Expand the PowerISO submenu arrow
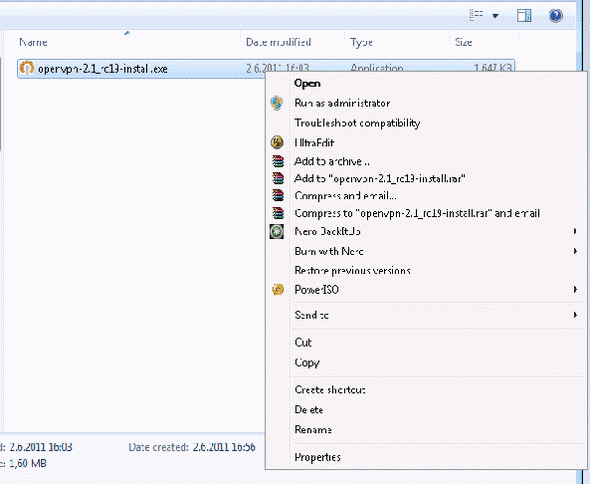590x484 pixels. pos(575,289)
